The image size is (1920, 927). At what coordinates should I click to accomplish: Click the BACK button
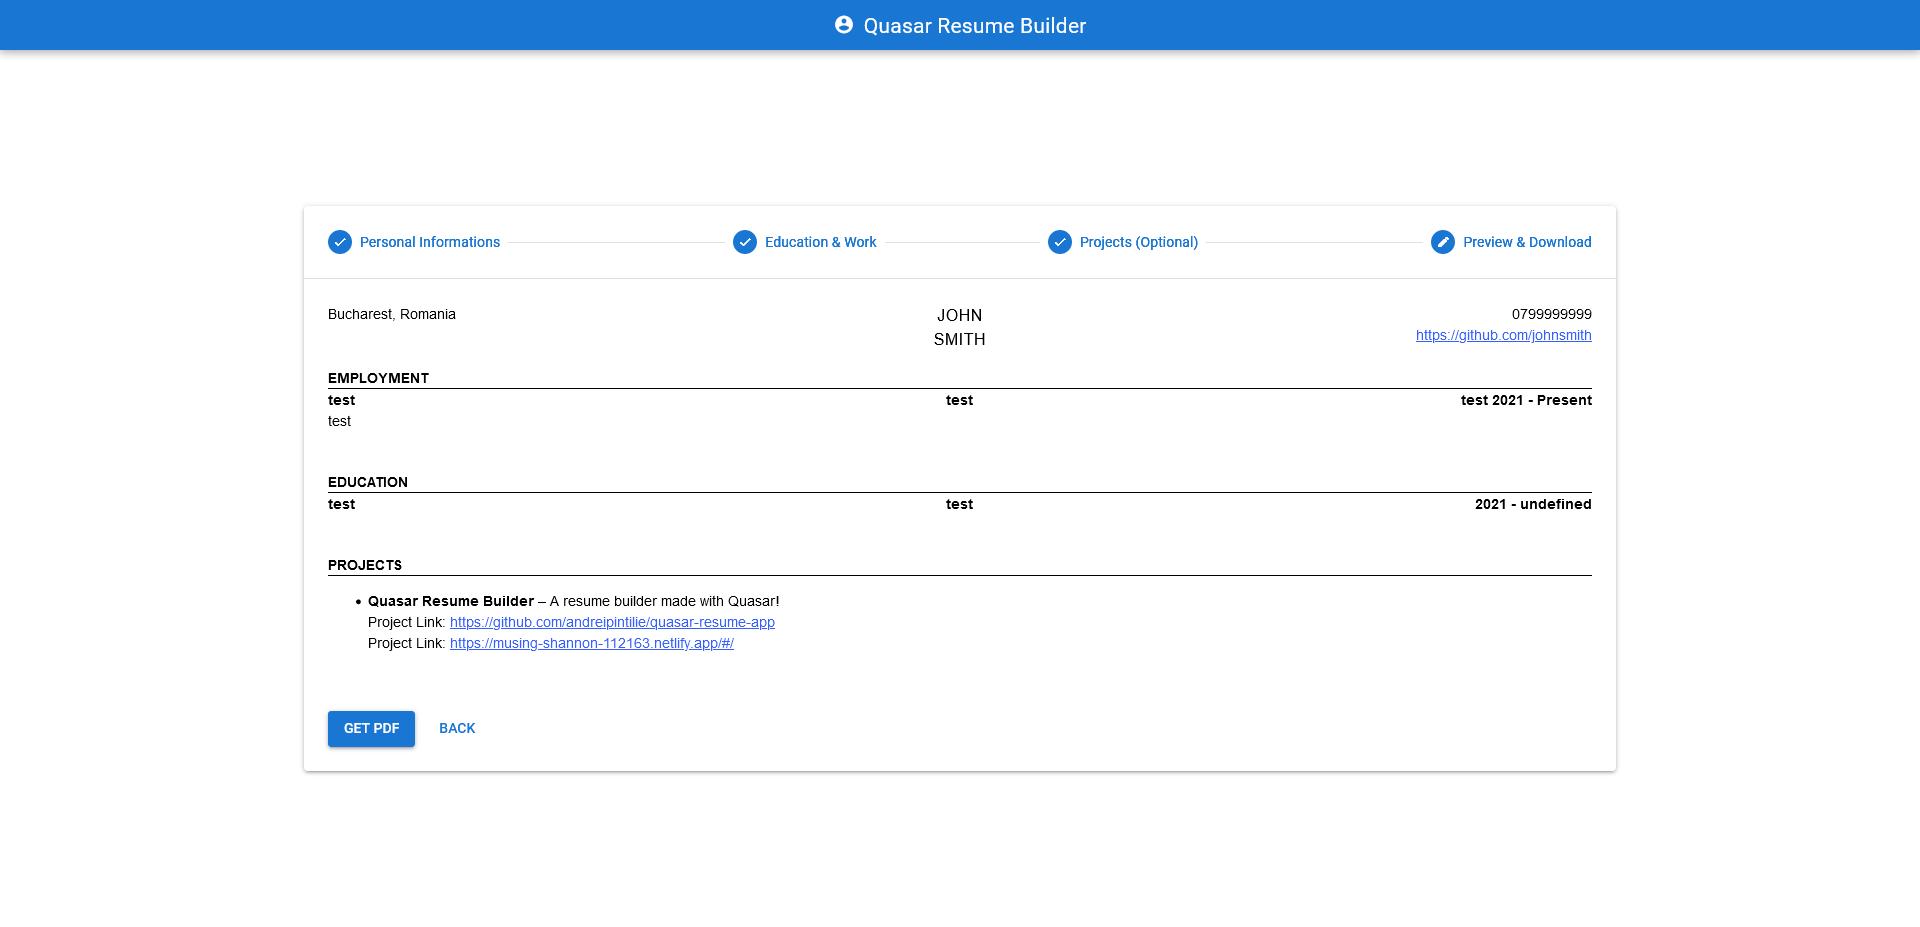[457, 729]
